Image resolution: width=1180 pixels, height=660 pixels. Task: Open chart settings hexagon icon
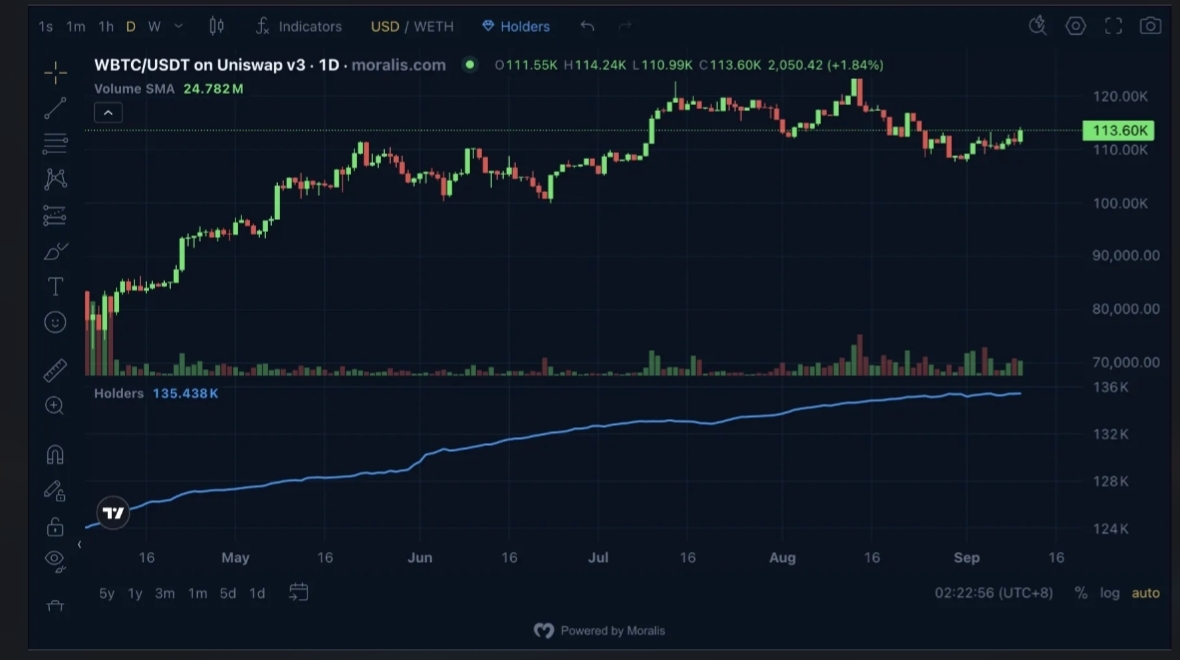(x=1075, y=26)
